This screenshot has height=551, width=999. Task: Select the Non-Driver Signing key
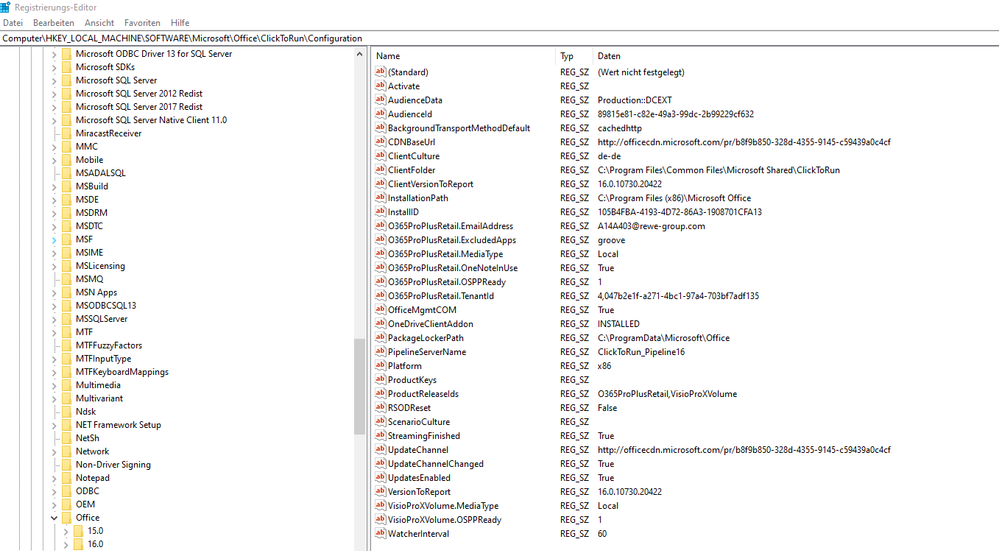[113, 465]
